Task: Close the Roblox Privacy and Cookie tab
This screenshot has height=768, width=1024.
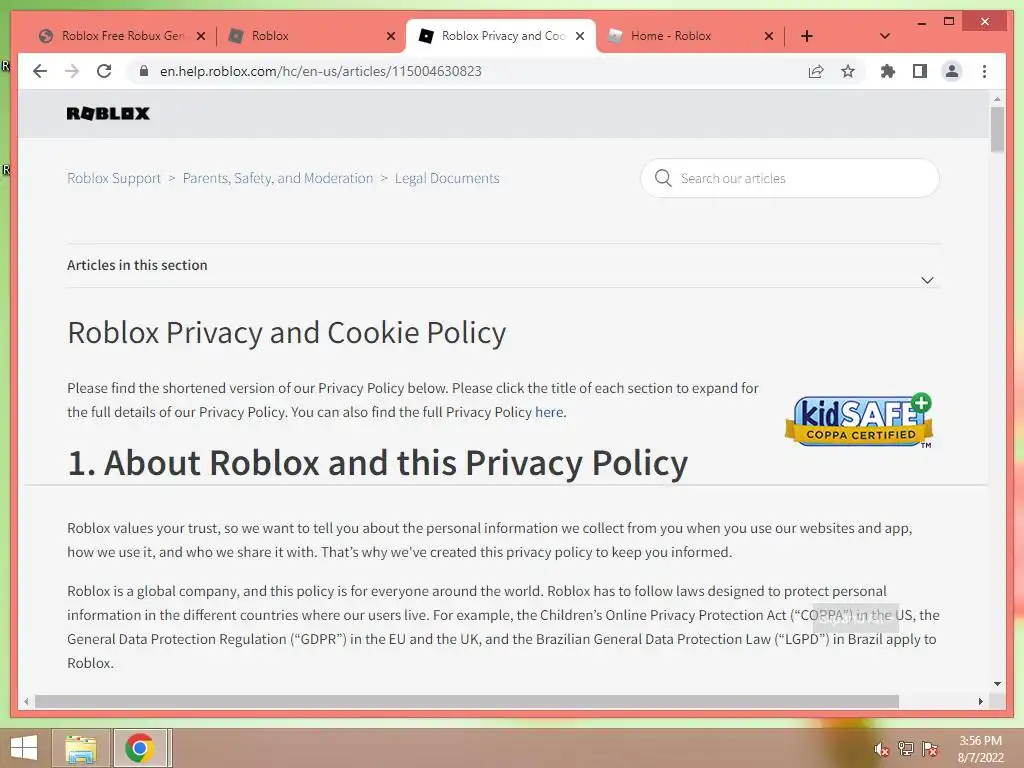Action: pyautogui.click(x=580, y=36)
